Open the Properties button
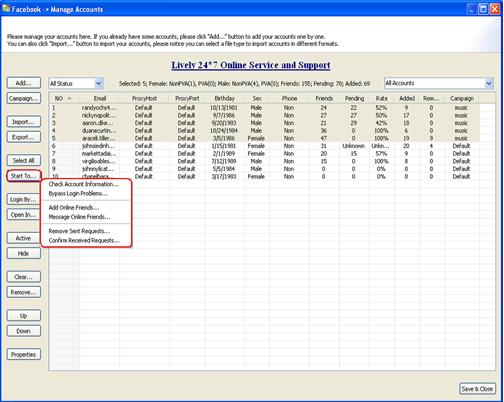The height and width of the screenshot is (402, 504). (24, 354)
